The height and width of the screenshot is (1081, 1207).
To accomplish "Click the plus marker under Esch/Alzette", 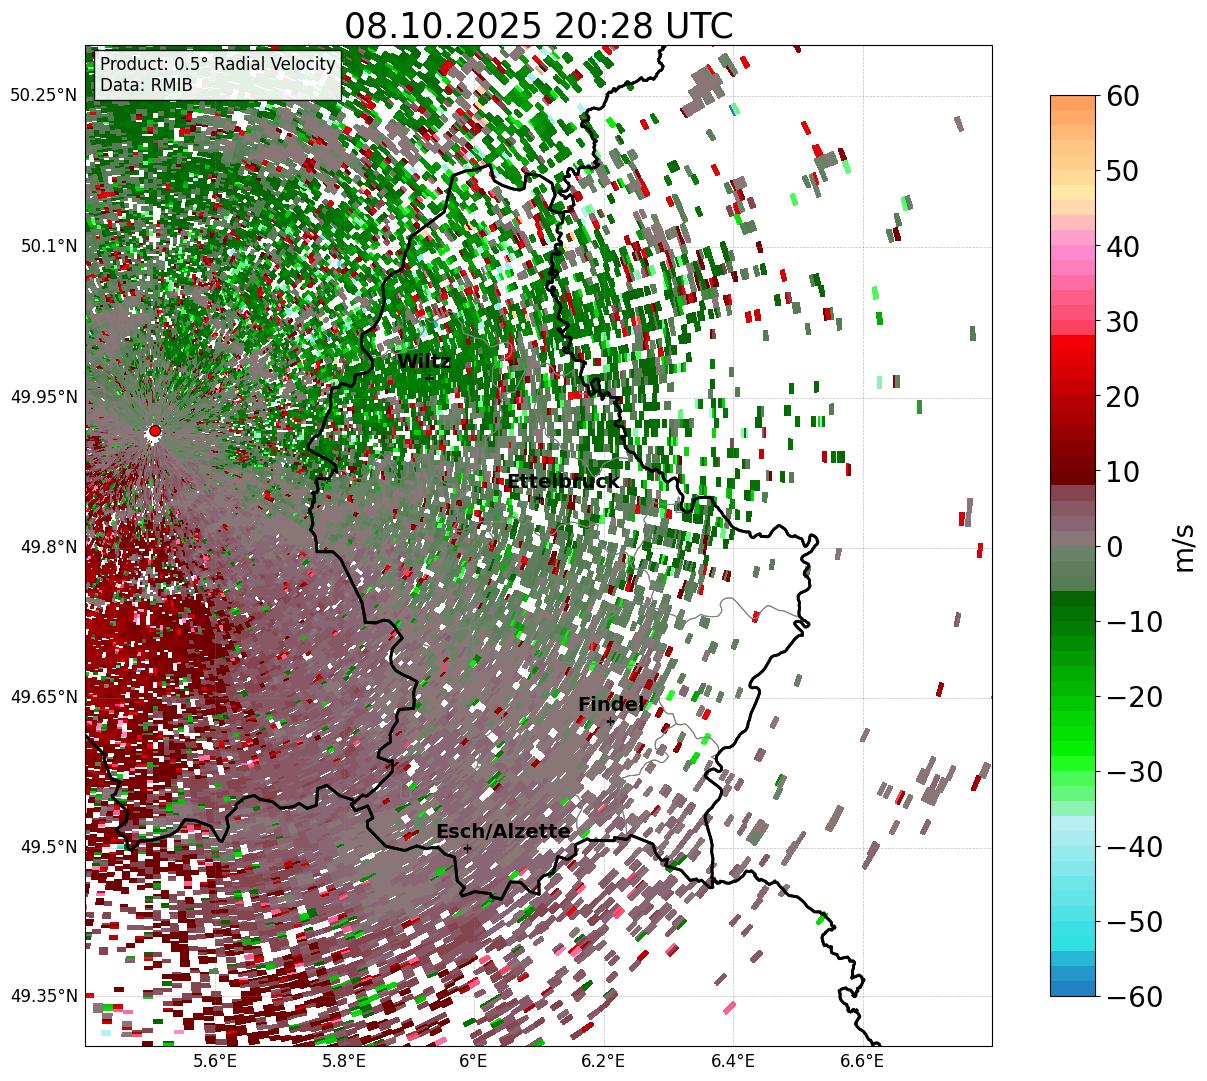I will click(x=467, y=848).
